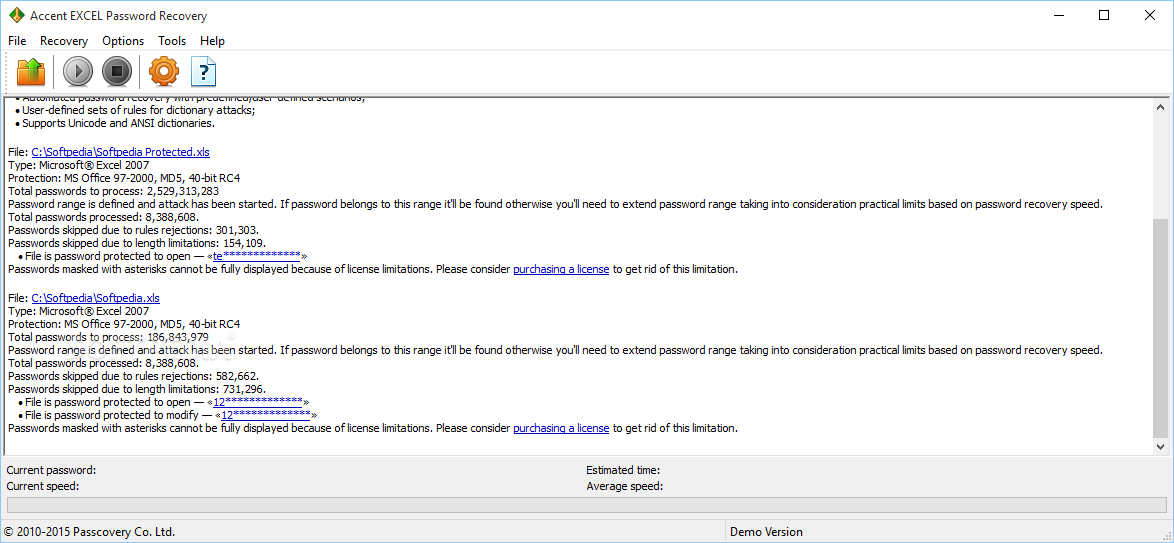Open help via the question mark document icon
Screen dimensions: 1174x543
point(204,72)
